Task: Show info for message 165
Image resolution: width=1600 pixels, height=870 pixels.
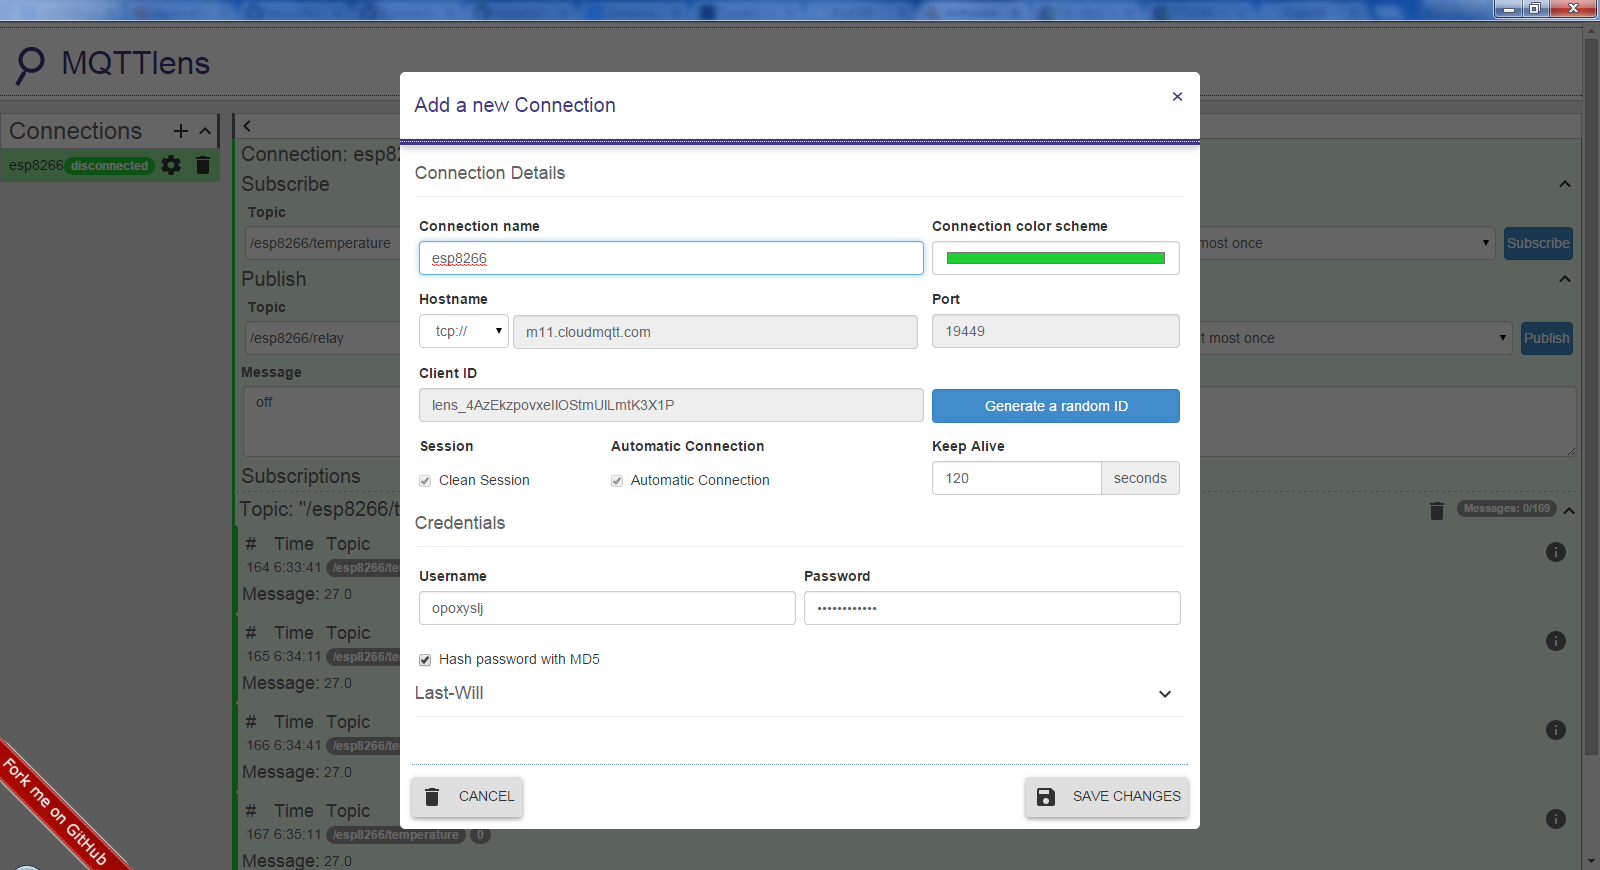Action: click(x=1556, y=641)
